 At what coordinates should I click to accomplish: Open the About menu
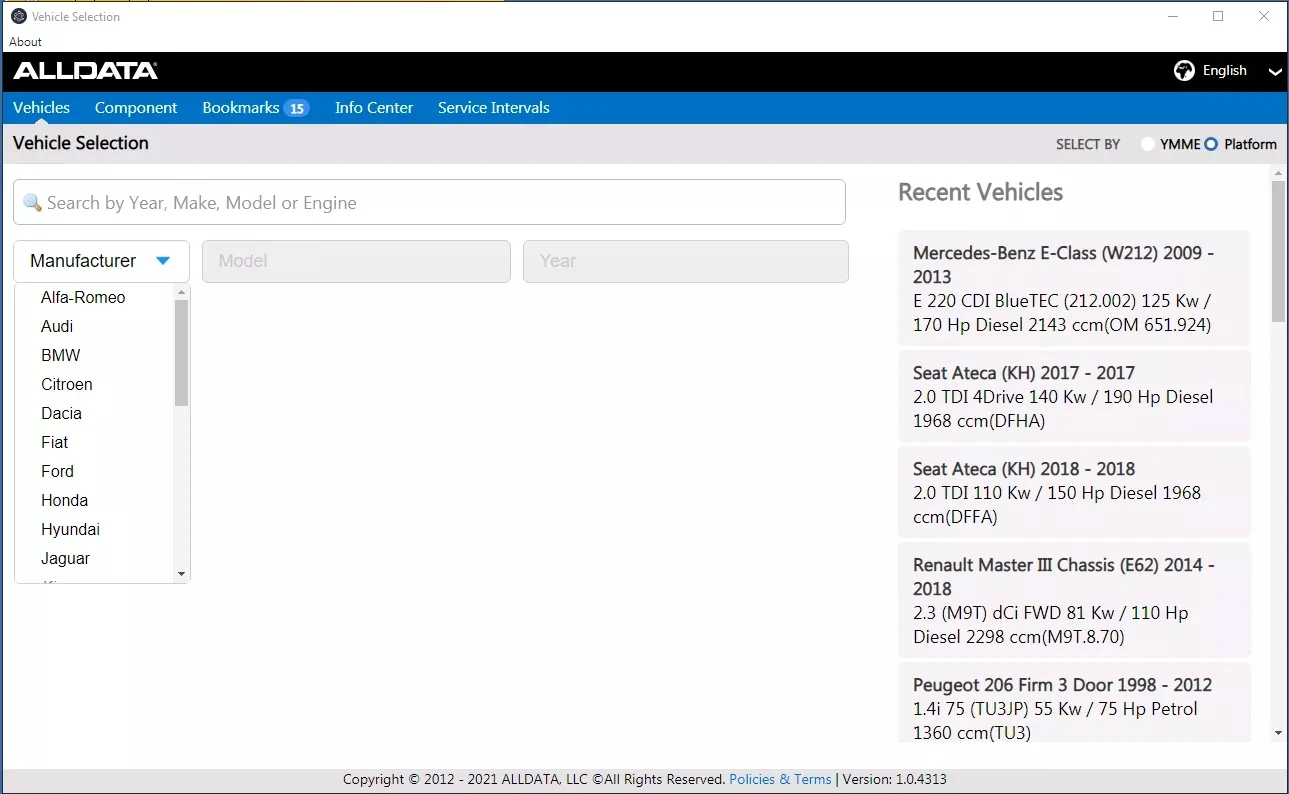(26, 42)
